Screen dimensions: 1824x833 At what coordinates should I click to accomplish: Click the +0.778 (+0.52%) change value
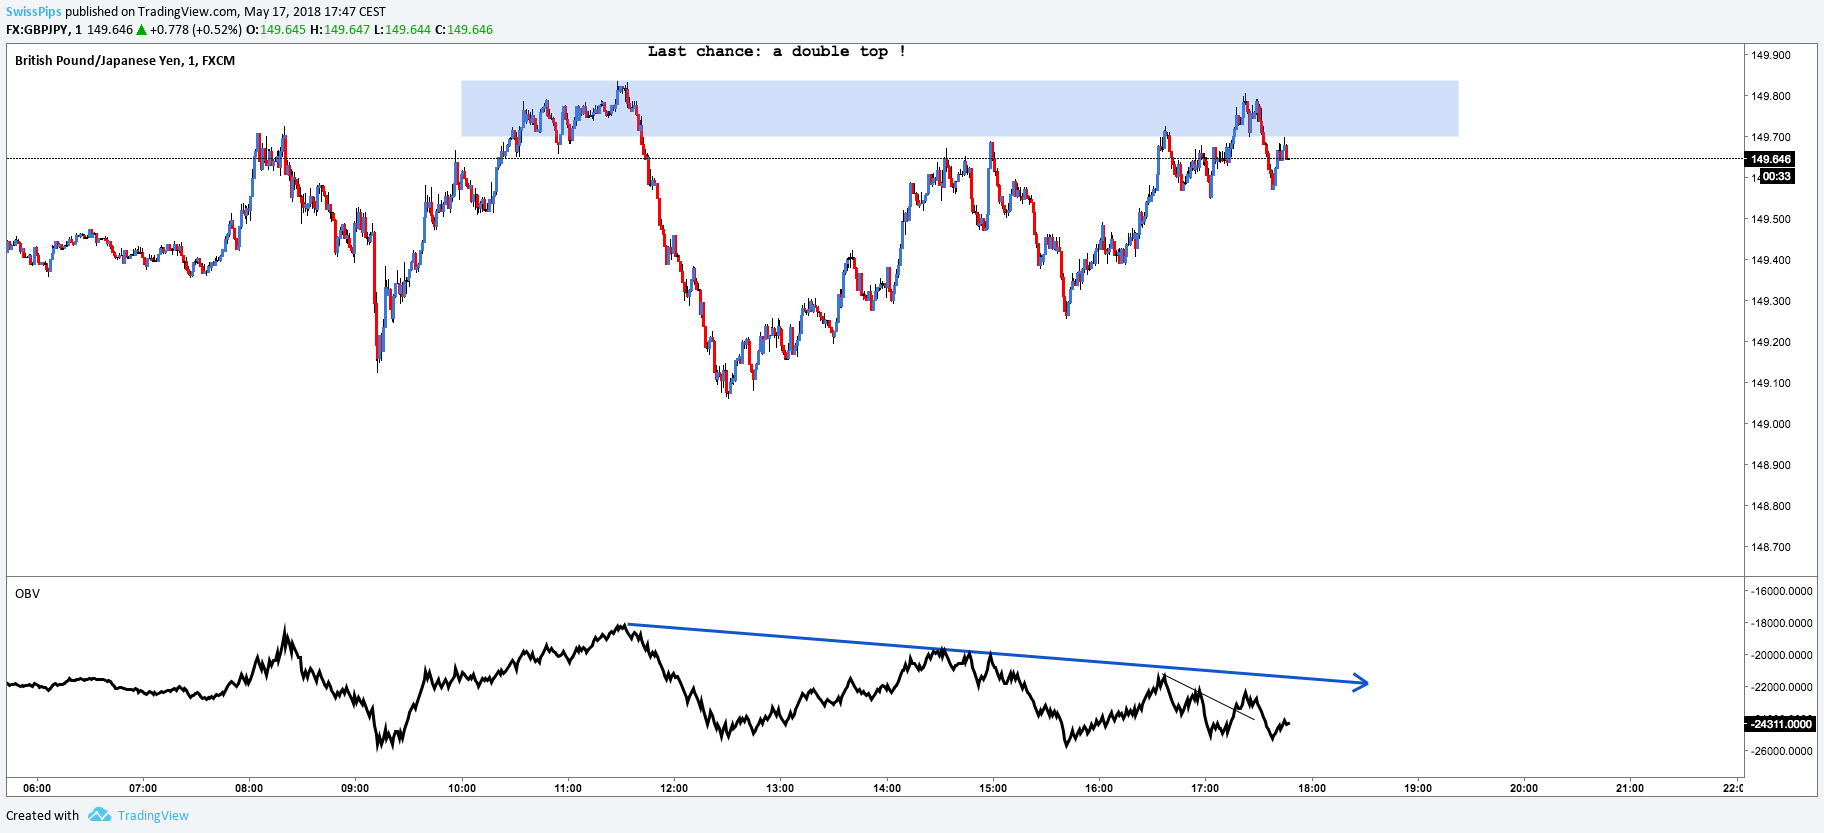tap(196, 30)
